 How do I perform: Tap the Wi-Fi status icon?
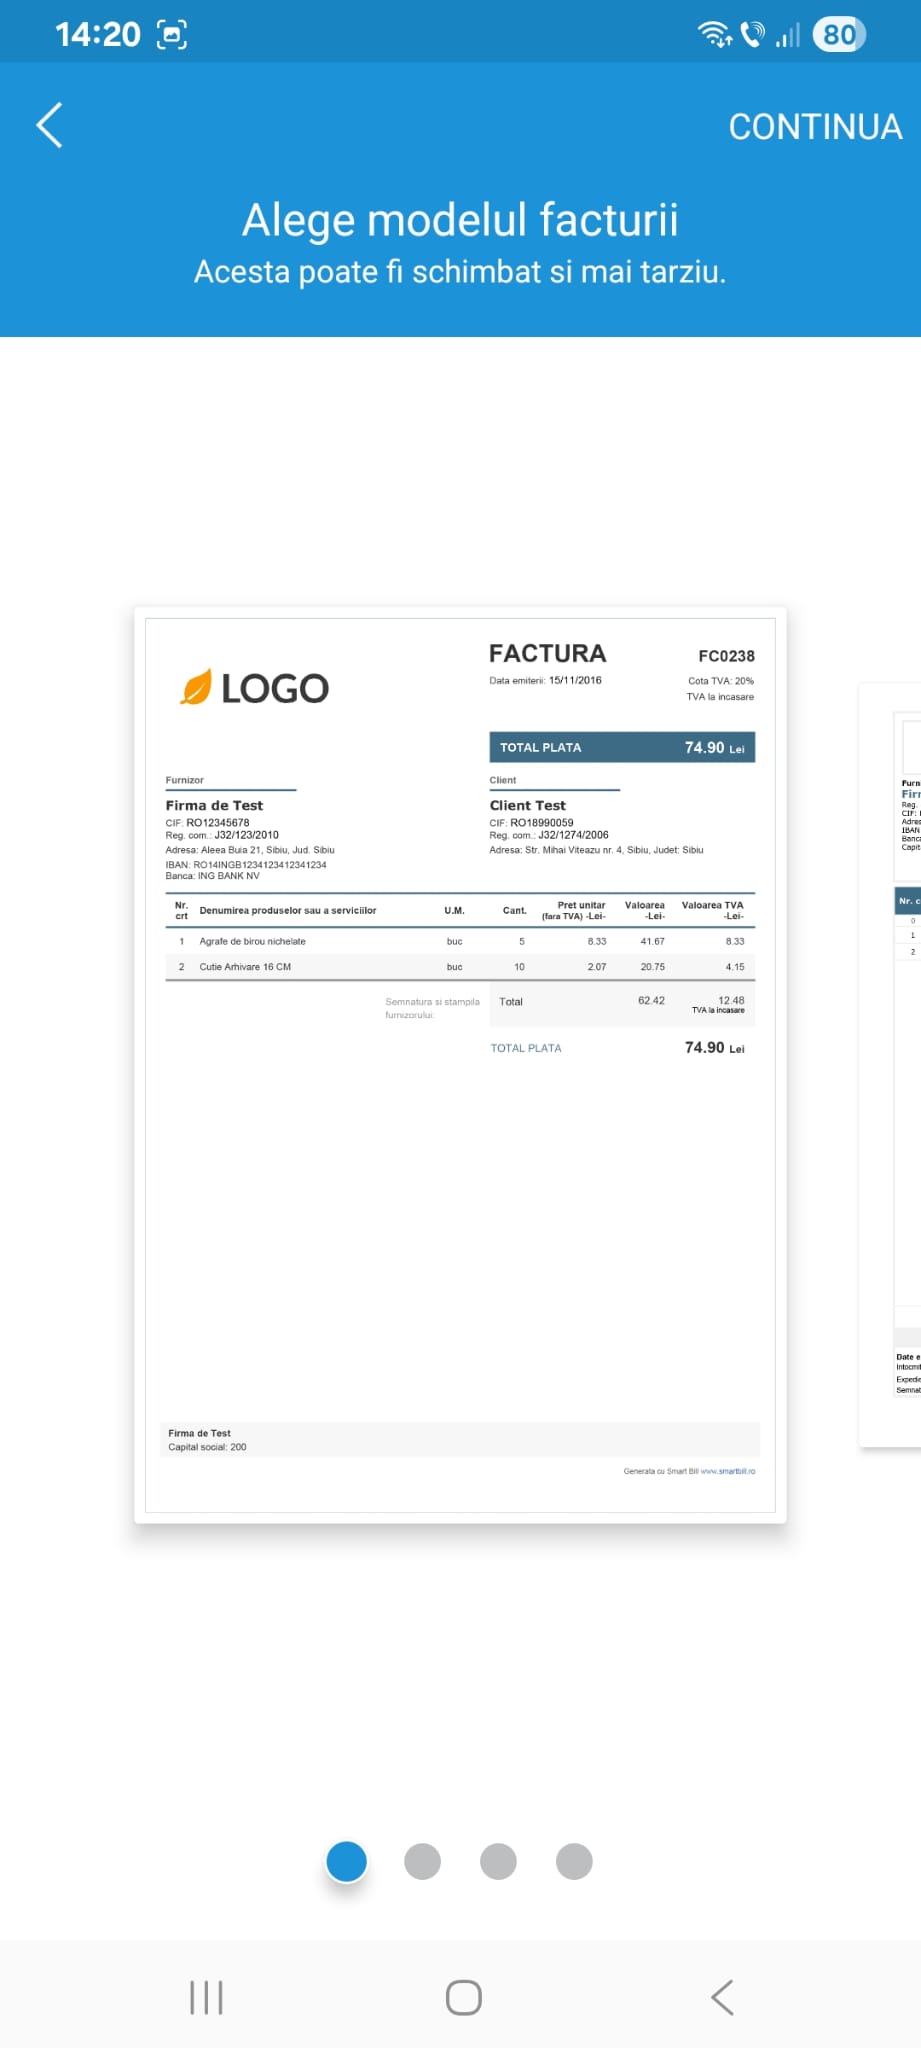point(714,35)
